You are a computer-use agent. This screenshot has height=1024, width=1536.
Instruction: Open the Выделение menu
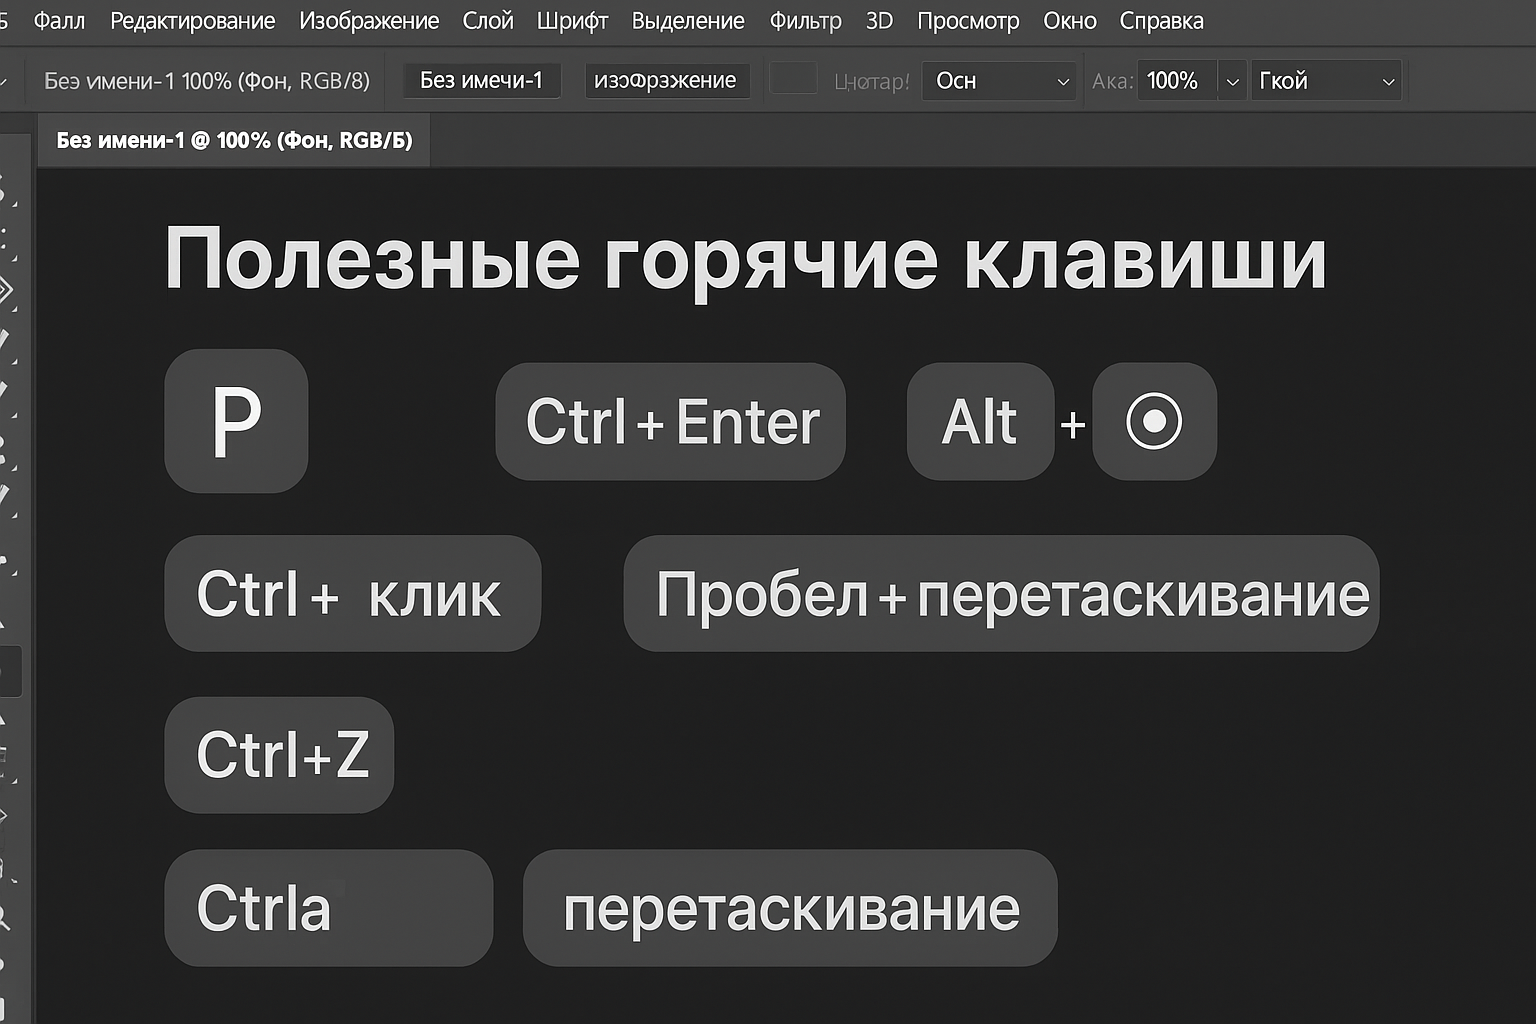pos(688,21)
